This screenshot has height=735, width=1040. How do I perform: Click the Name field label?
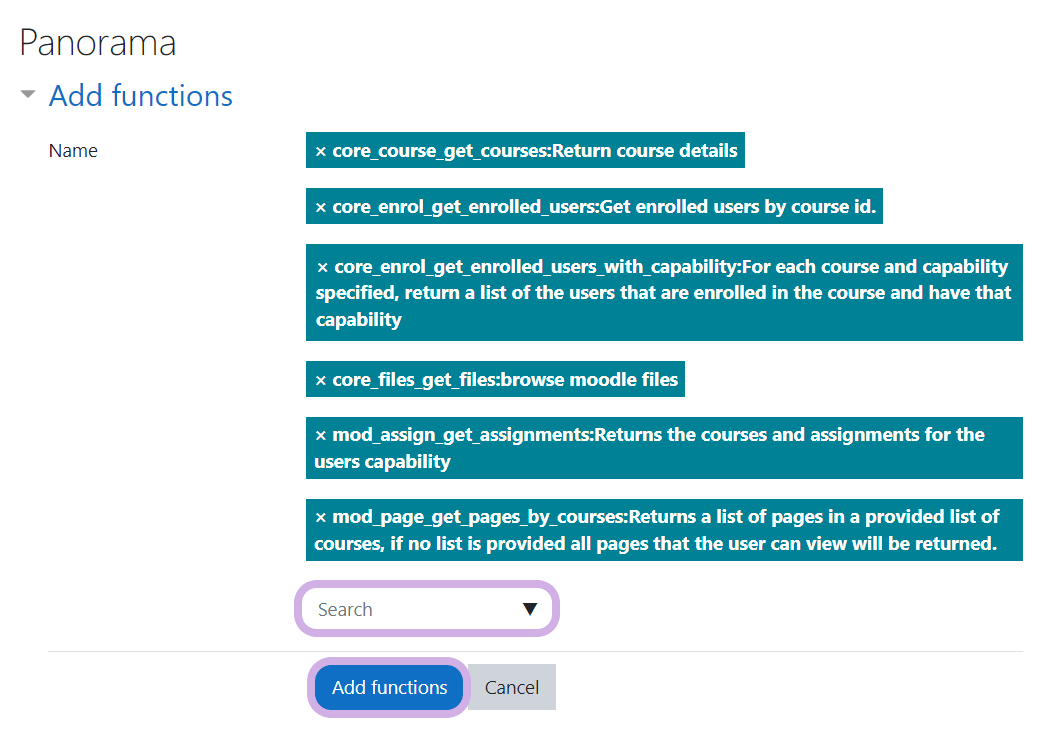click(x=73, y=151)
